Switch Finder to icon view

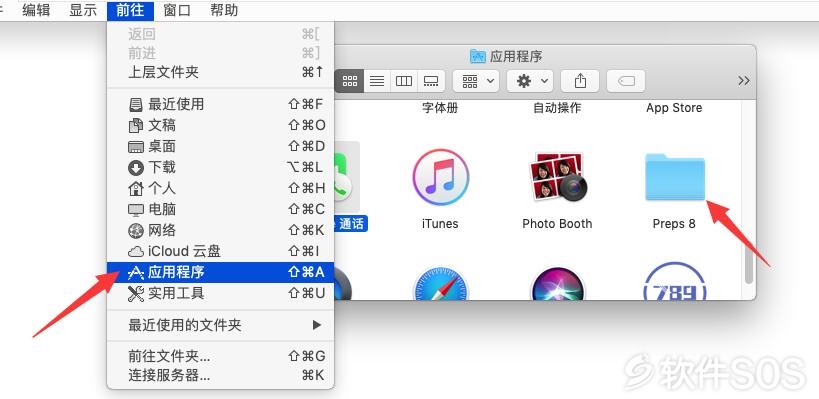[349, 81]
